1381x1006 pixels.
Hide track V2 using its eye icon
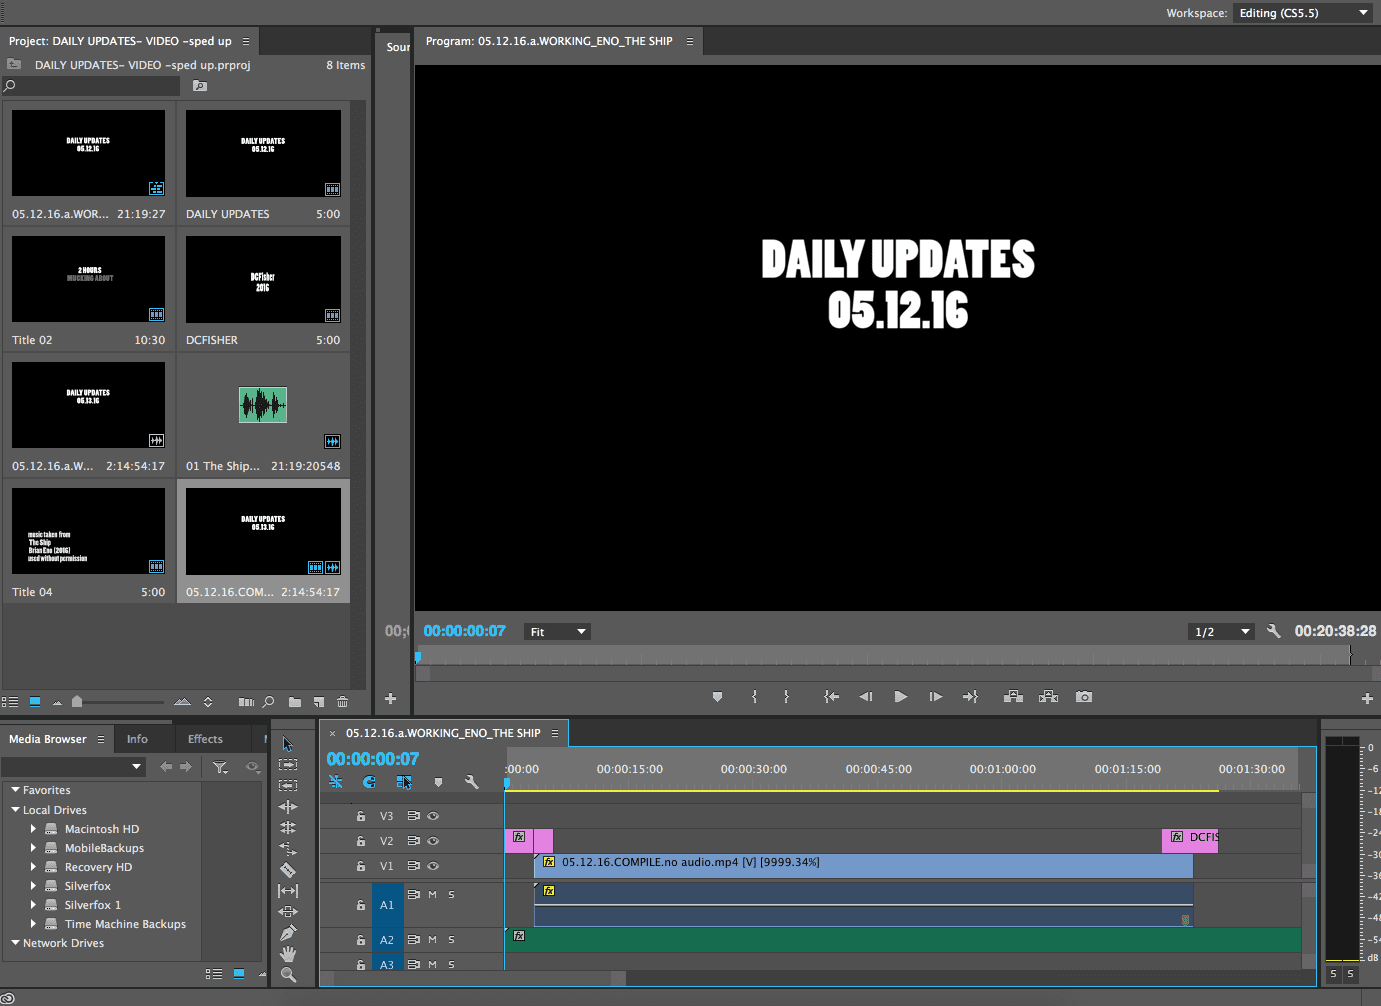pos(433,841)
